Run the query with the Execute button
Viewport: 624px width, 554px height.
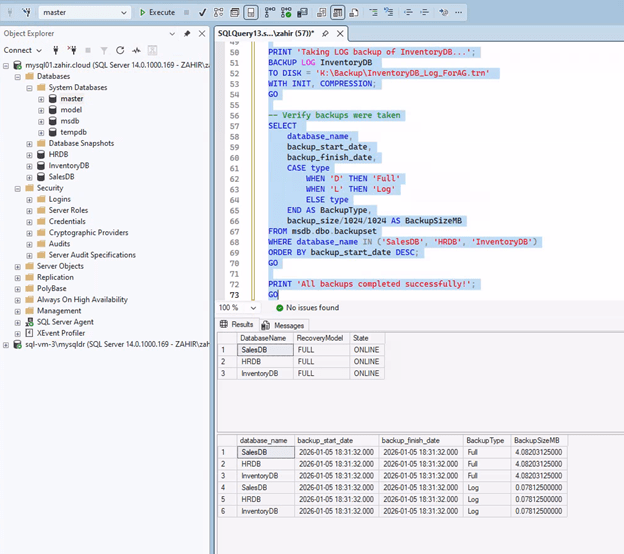[157, 13]
